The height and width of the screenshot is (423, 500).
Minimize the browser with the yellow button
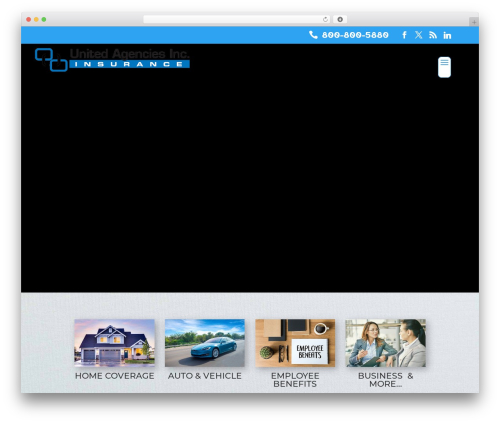pos(36,19)
